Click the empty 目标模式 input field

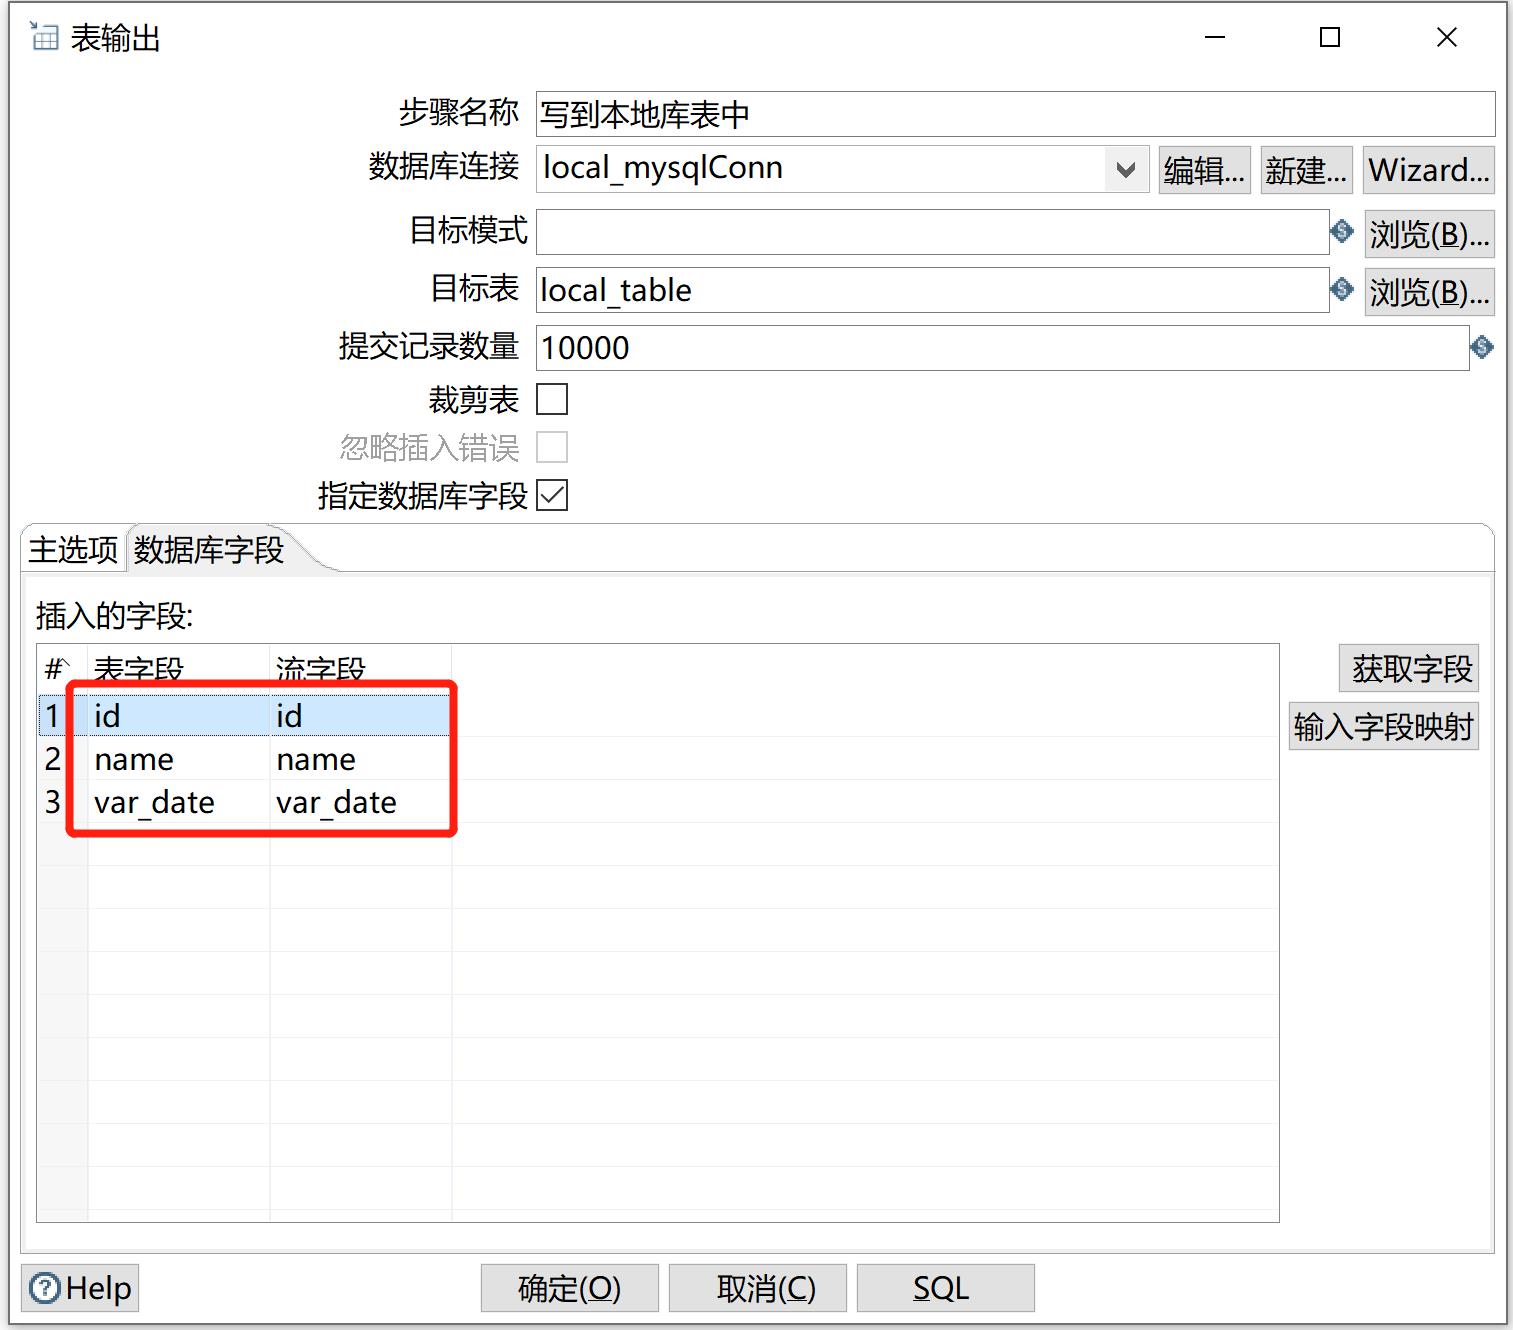click(x=933, y=232)
